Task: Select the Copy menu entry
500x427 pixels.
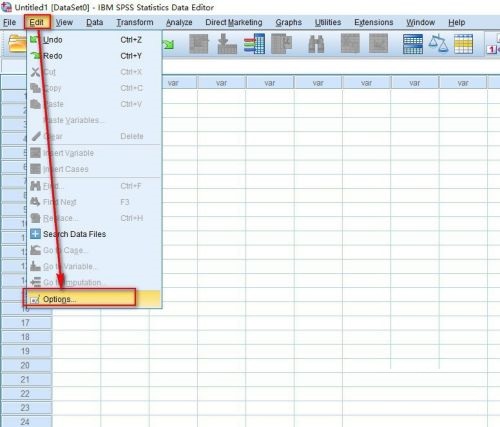Action: (x=95, y=88)
